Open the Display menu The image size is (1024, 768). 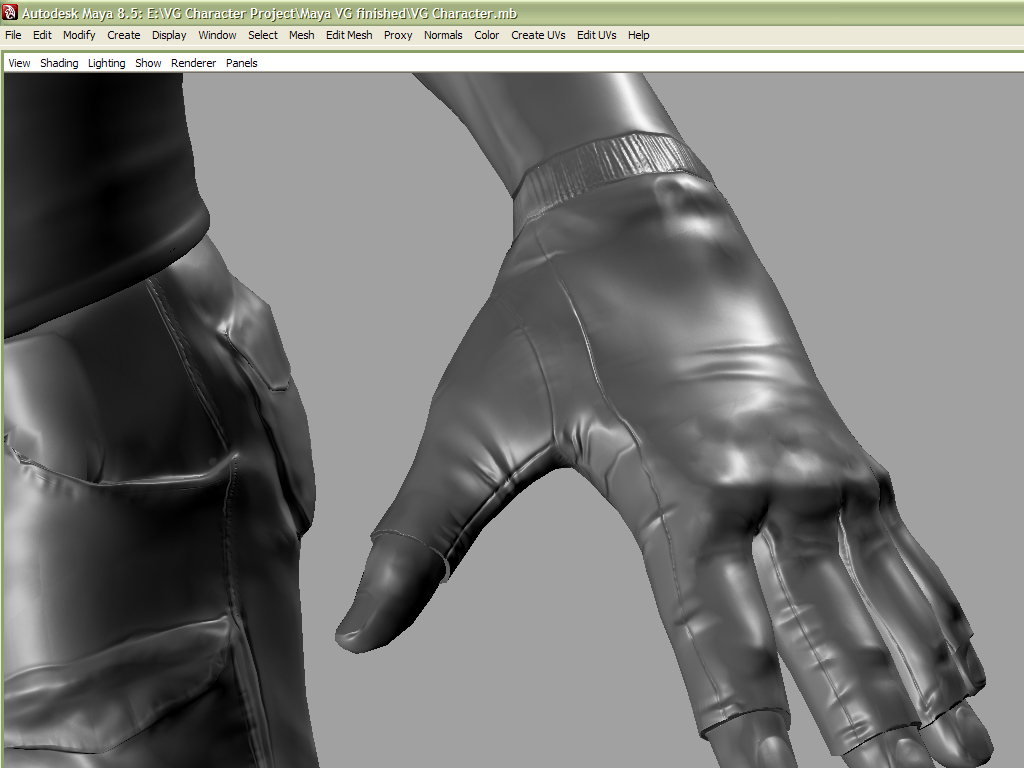[169, 35]
